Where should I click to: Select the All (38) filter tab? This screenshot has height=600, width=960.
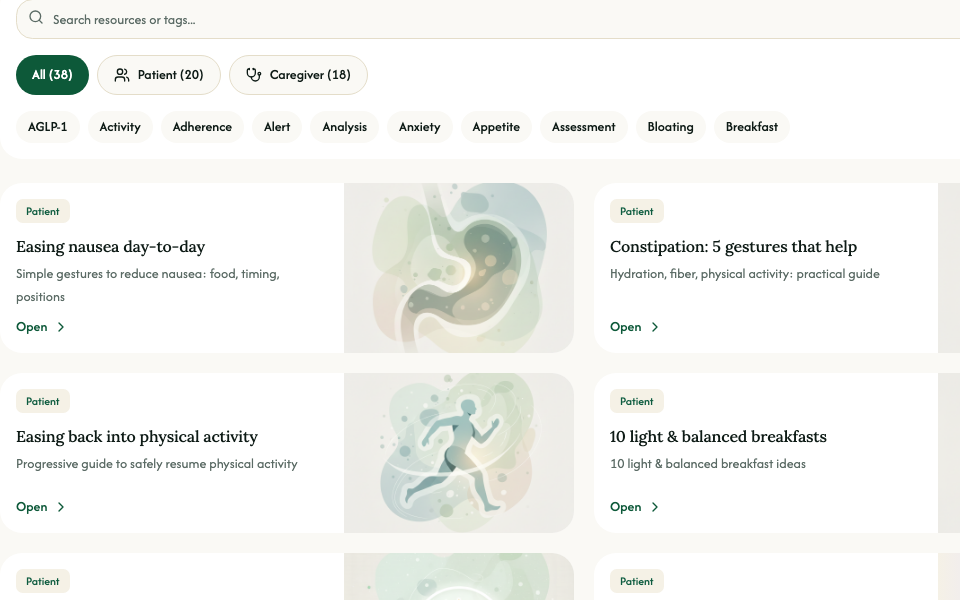[52, 75]
